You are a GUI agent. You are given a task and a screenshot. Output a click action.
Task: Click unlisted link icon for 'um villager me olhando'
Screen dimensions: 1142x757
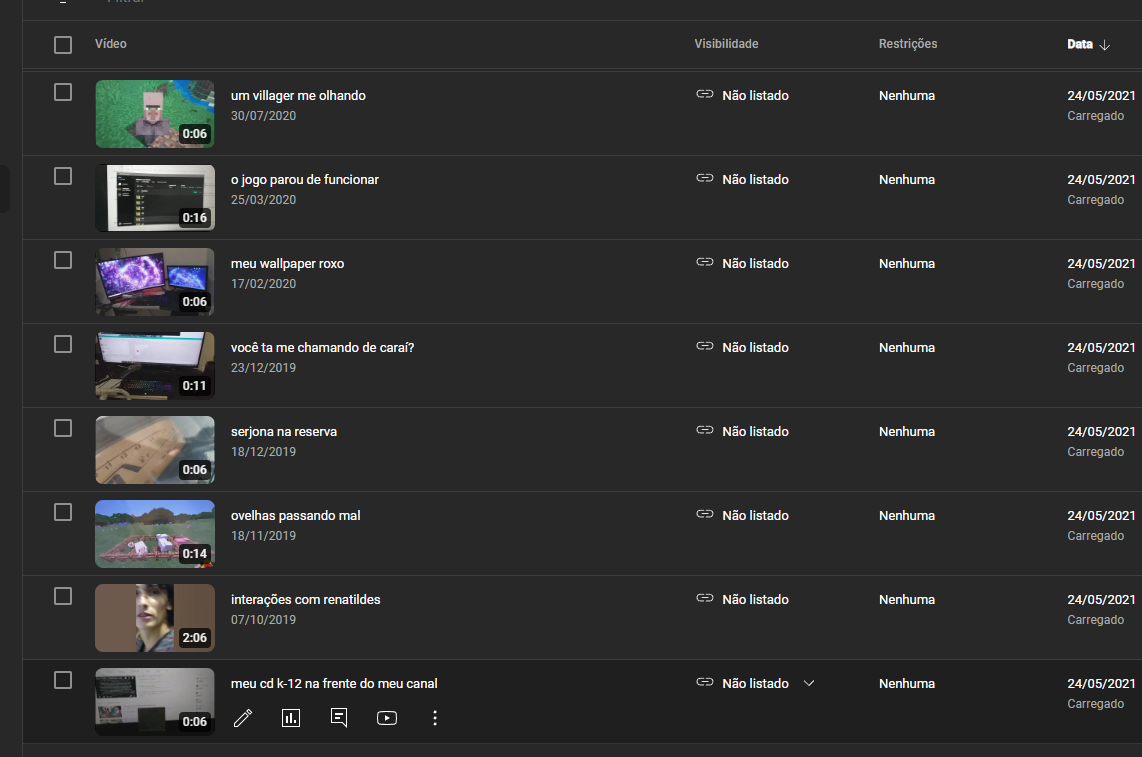coord(704,94)
